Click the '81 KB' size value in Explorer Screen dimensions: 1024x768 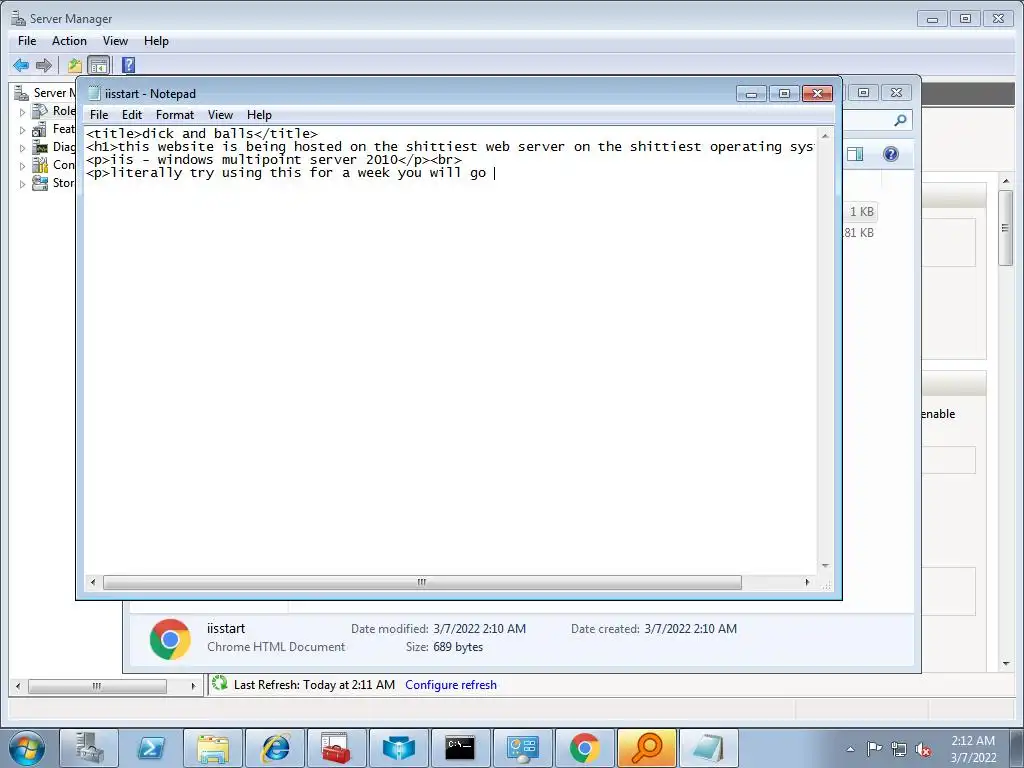tap(859, 232)
